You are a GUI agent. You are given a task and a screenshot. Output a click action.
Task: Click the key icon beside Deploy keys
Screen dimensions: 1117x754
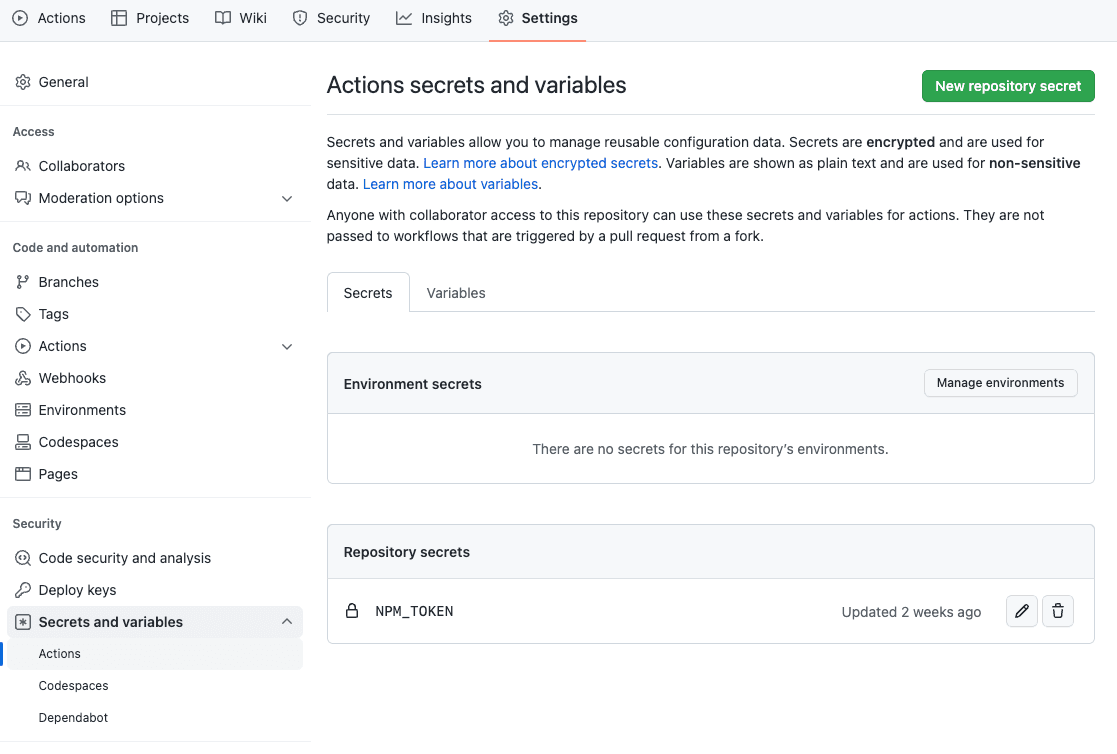(x=23, y=590)
